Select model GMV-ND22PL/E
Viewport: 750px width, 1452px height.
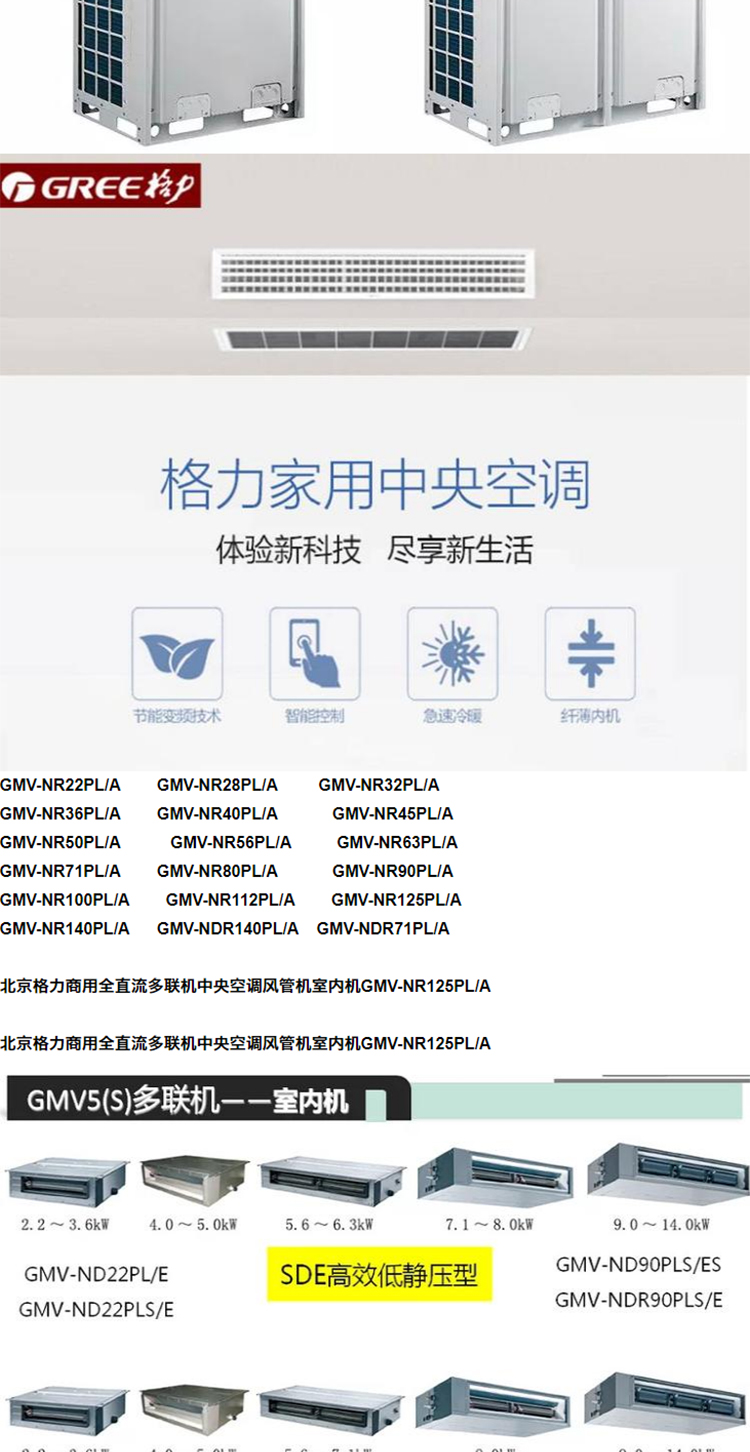tap(97, 1274)
